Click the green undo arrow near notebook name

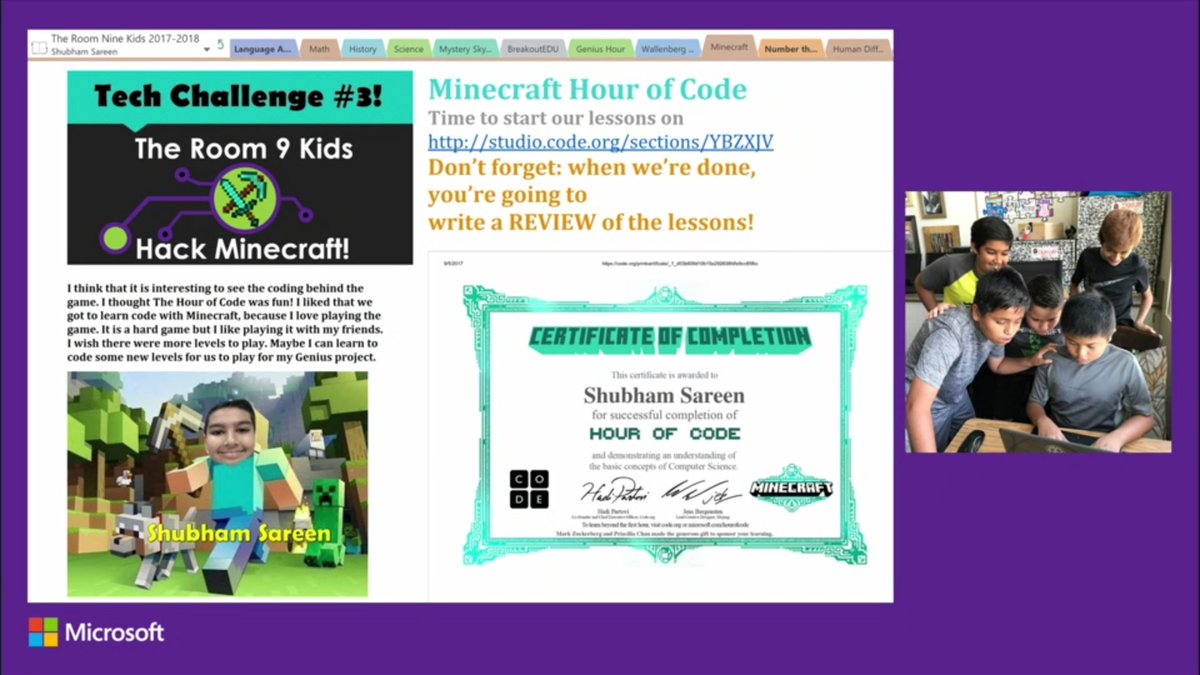pos(221,45)
